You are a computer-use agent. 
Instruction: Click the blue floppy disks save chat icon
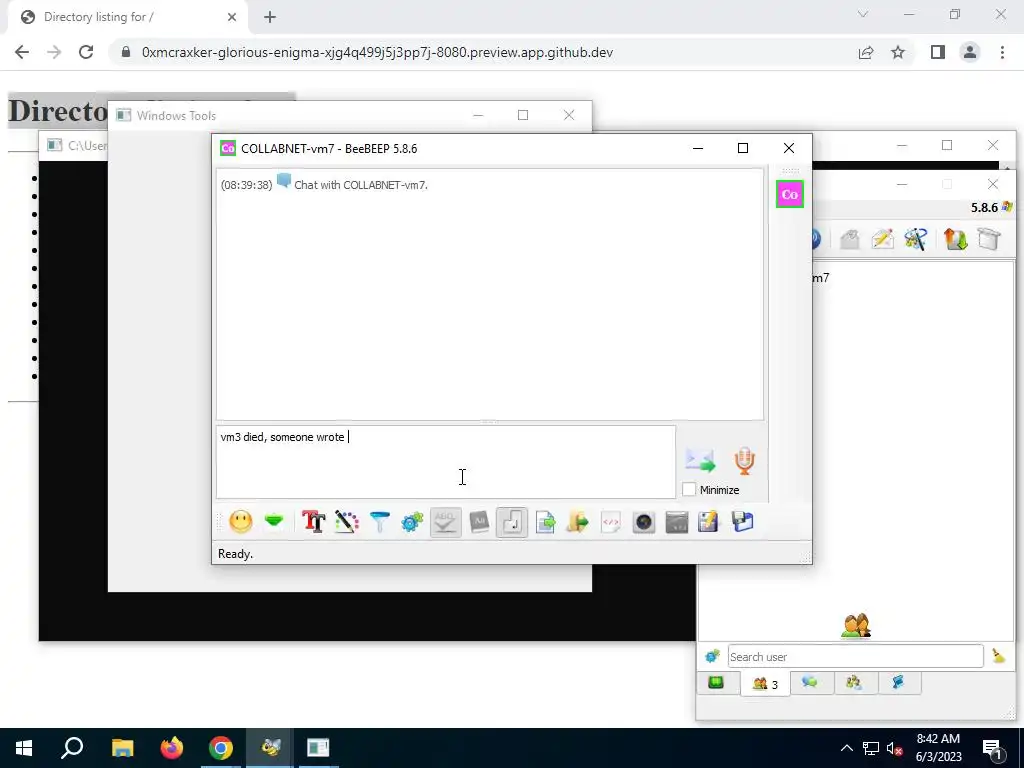743,522
